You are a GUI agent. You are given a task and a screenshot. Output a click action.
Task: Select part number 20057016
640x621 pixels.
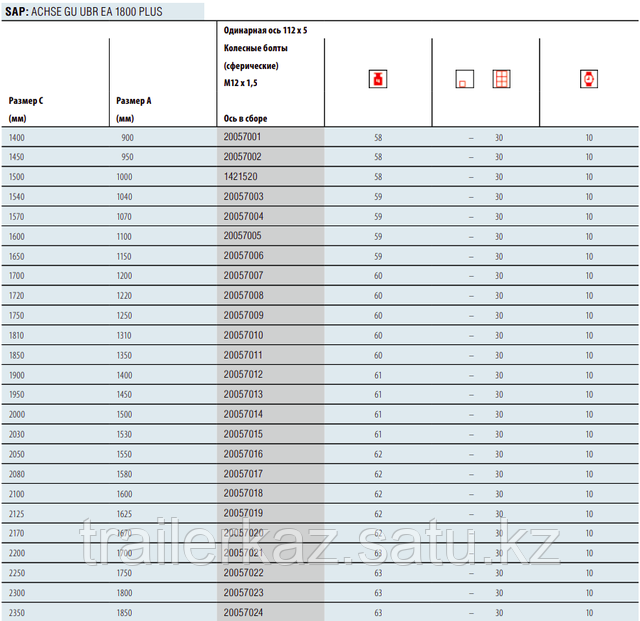click(243, 454)
